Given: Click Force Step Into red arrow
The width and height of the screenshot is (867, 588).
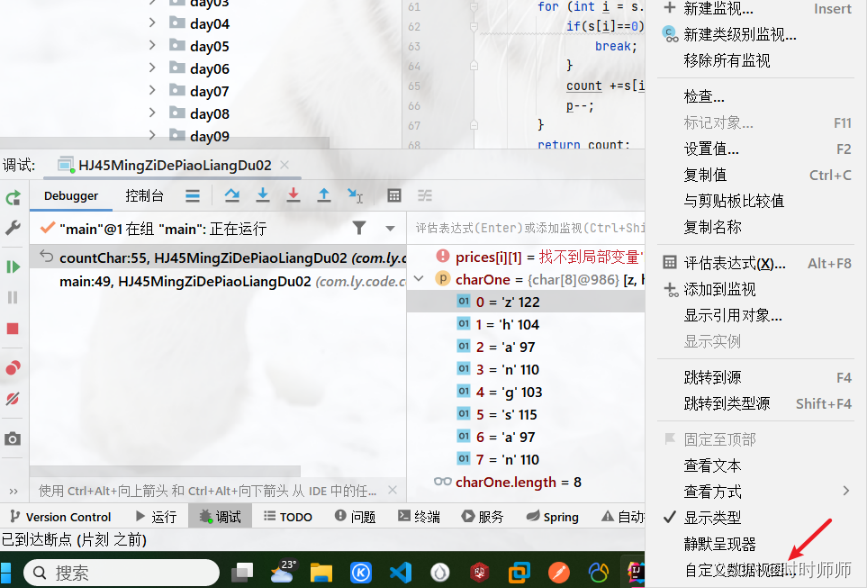Looking at the screenshot, I should tap(293, 195).
